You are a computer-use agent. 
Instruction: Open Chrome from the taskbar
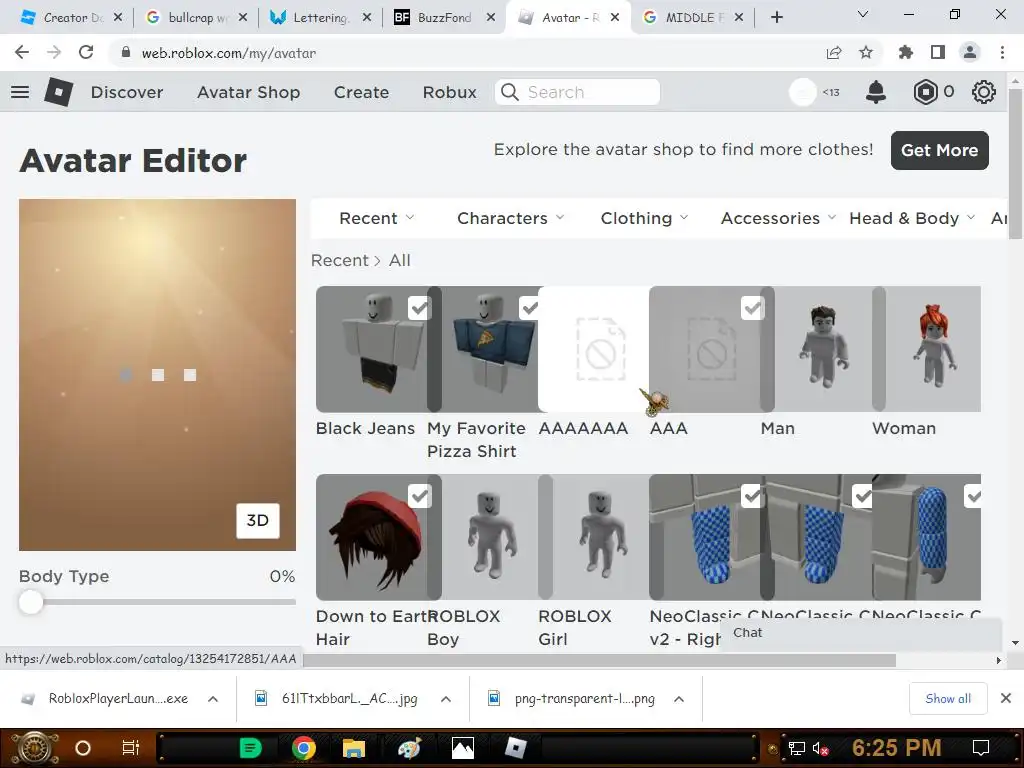coord(304,748)
